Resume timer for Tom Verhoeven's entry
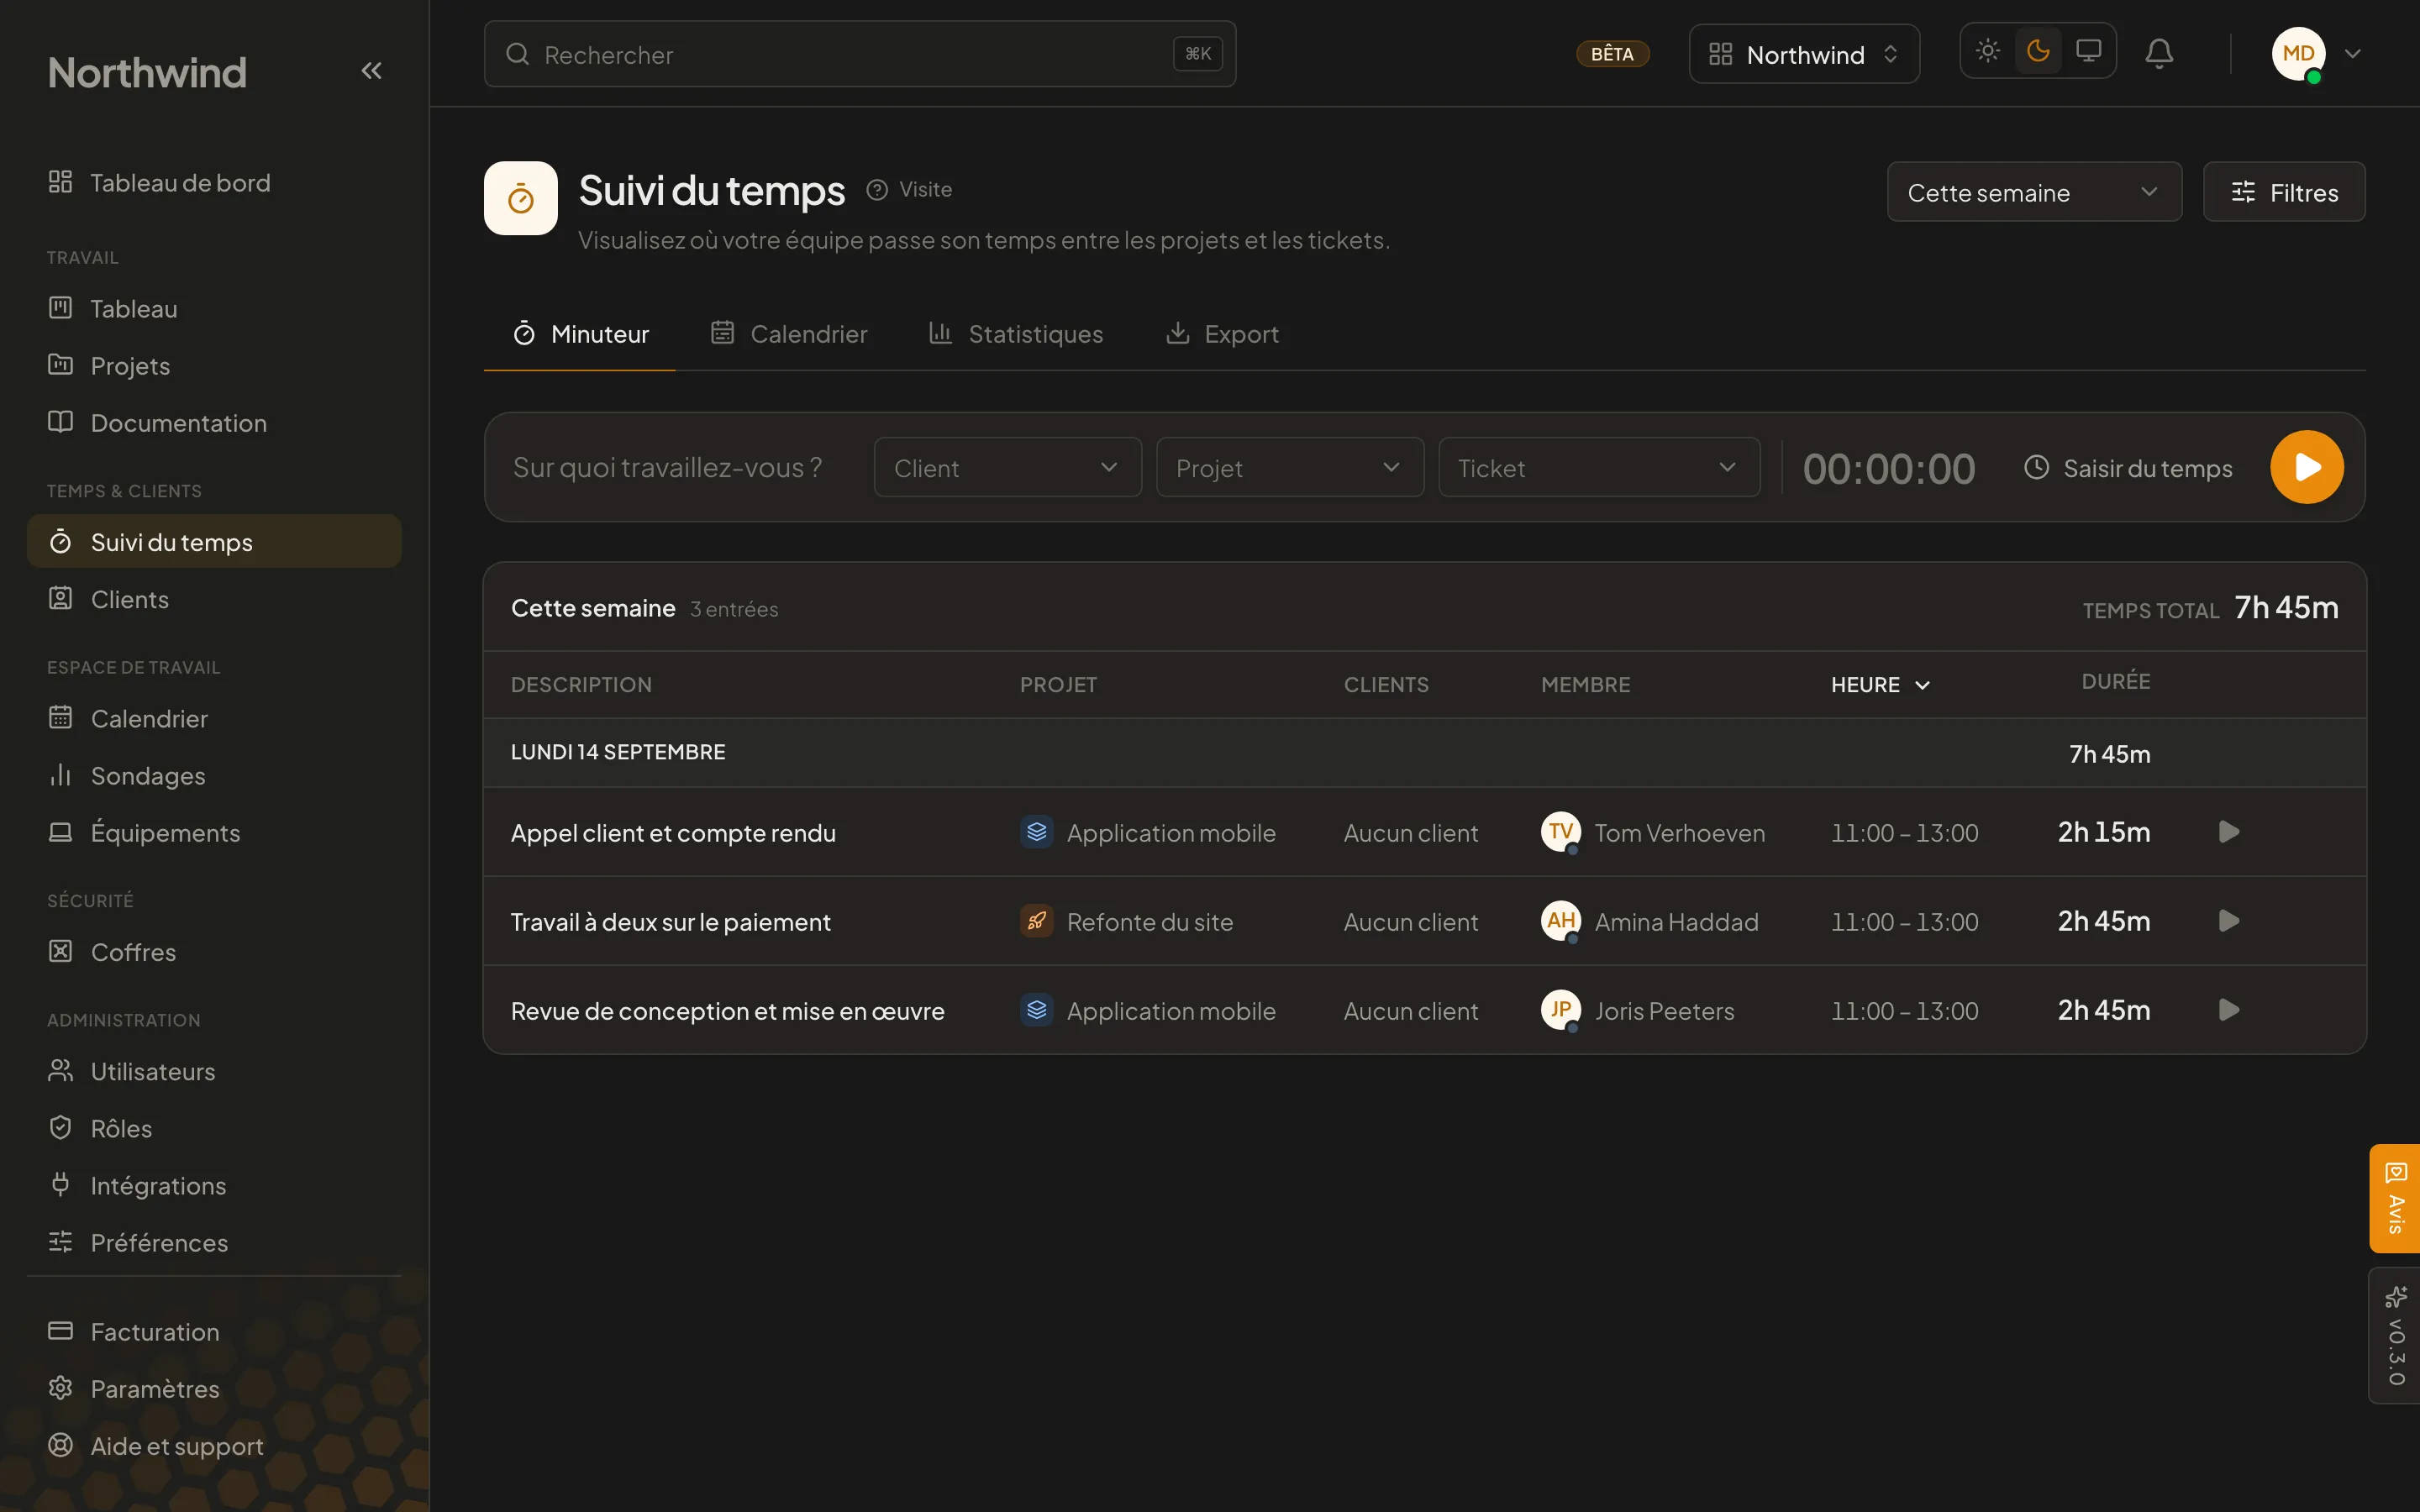This screenshot has width=2420, height=1512. click(2228, 832)
